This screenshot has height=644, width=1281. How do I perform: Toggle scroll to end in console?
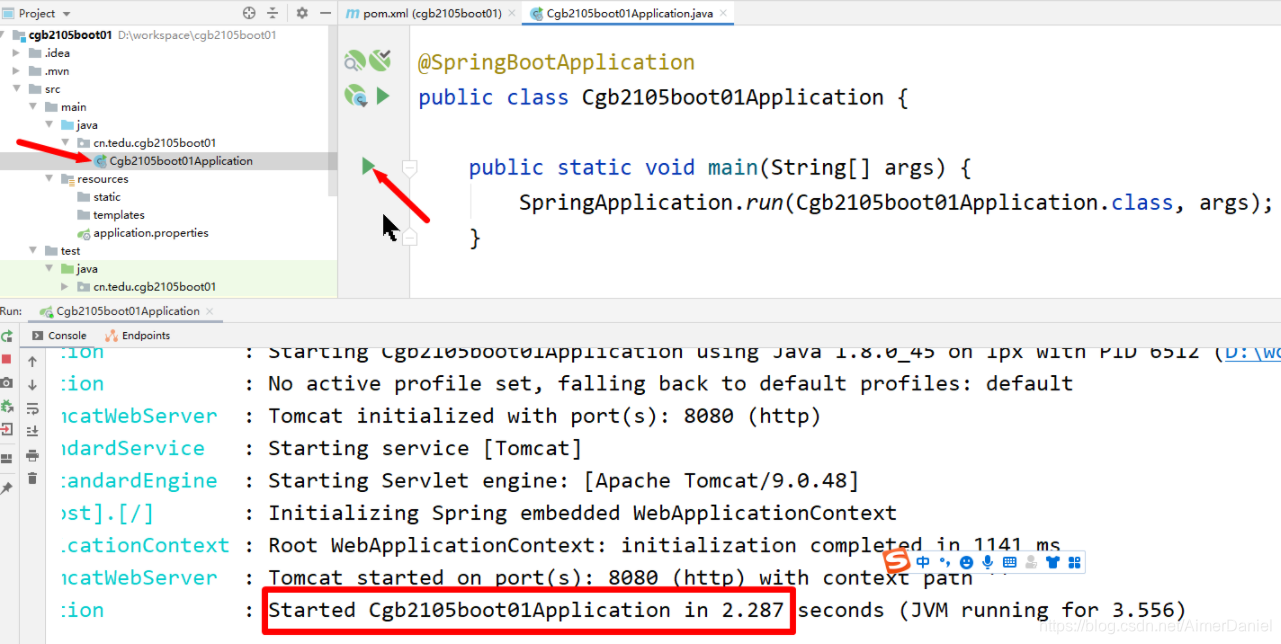32,432
